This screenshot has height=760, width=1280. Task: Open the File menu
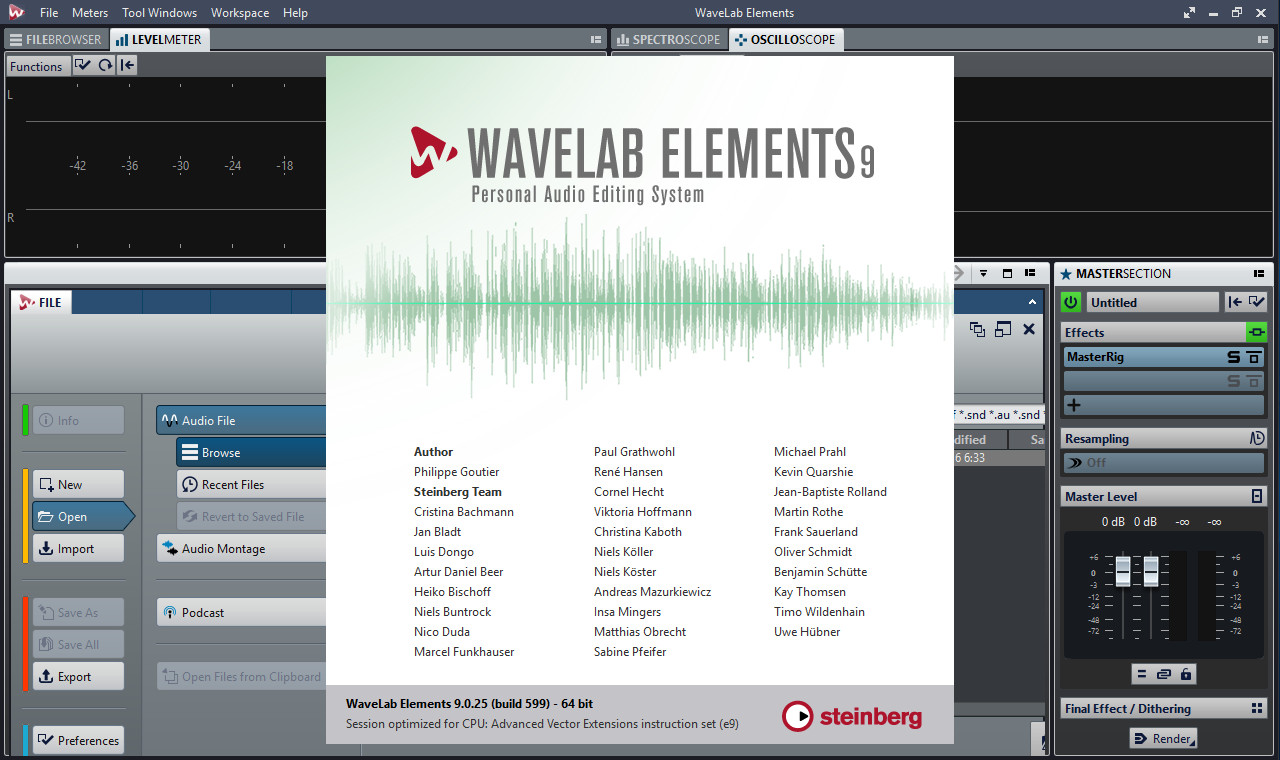49,13
